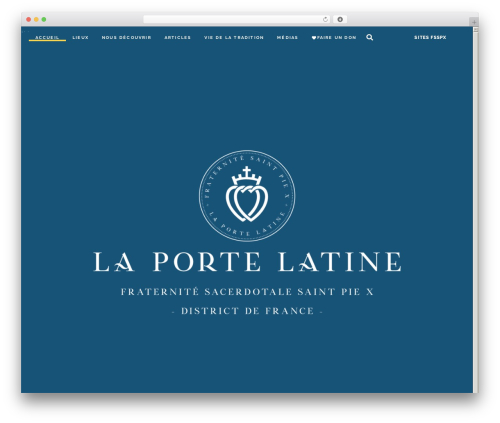Click the browser reload icon
This screenshot has height=423, width=500.
coord(325,19)
